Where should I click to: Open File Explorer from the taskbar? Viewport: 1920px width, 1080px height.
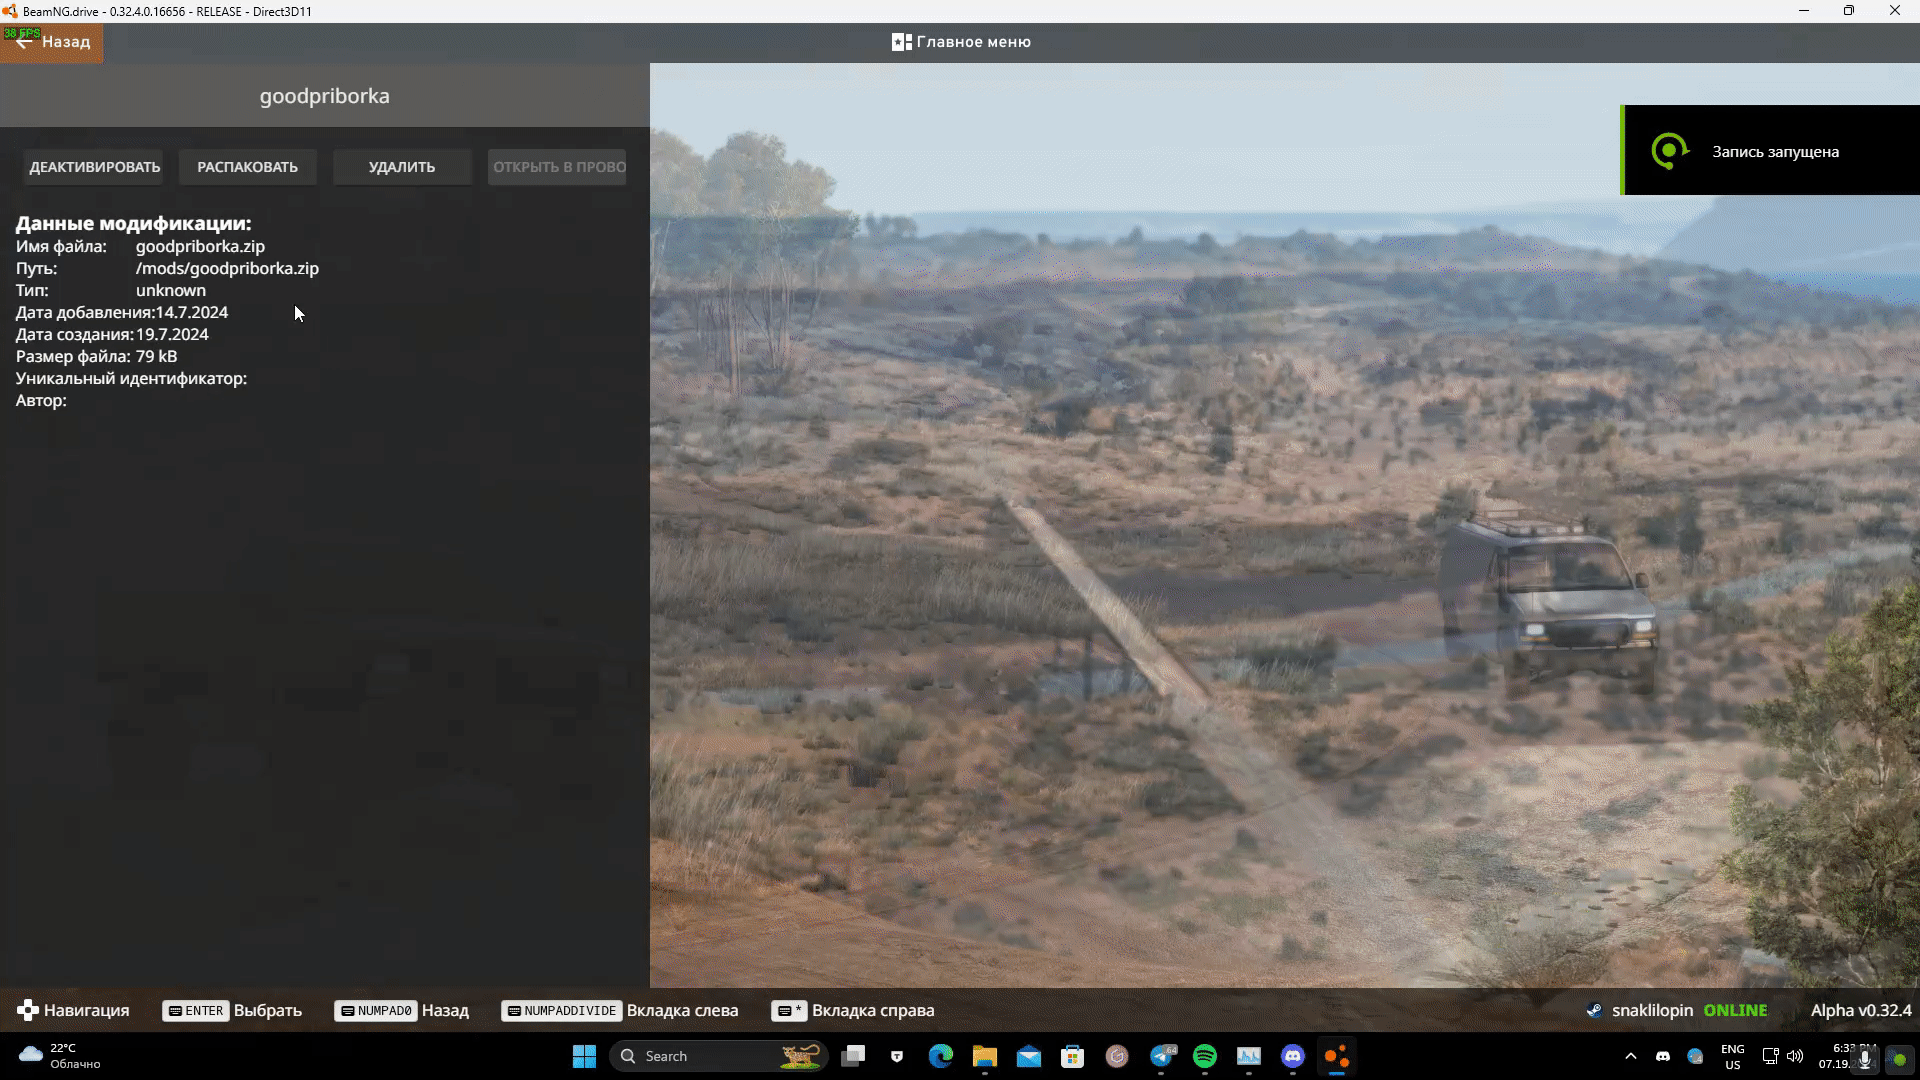[985, 1056]
